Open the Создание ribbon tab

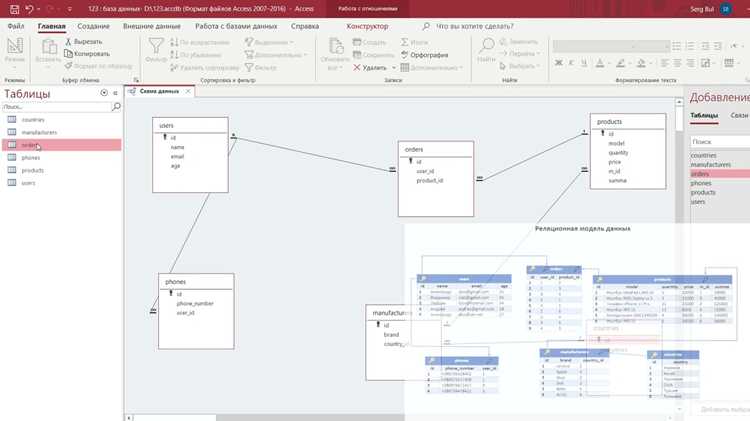click(x=93, y=26)
